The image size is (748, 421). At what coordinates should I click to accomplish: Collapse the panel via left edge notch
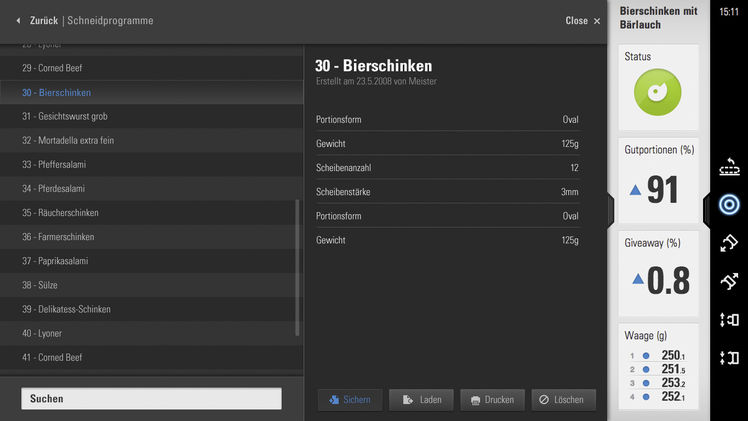611,208
